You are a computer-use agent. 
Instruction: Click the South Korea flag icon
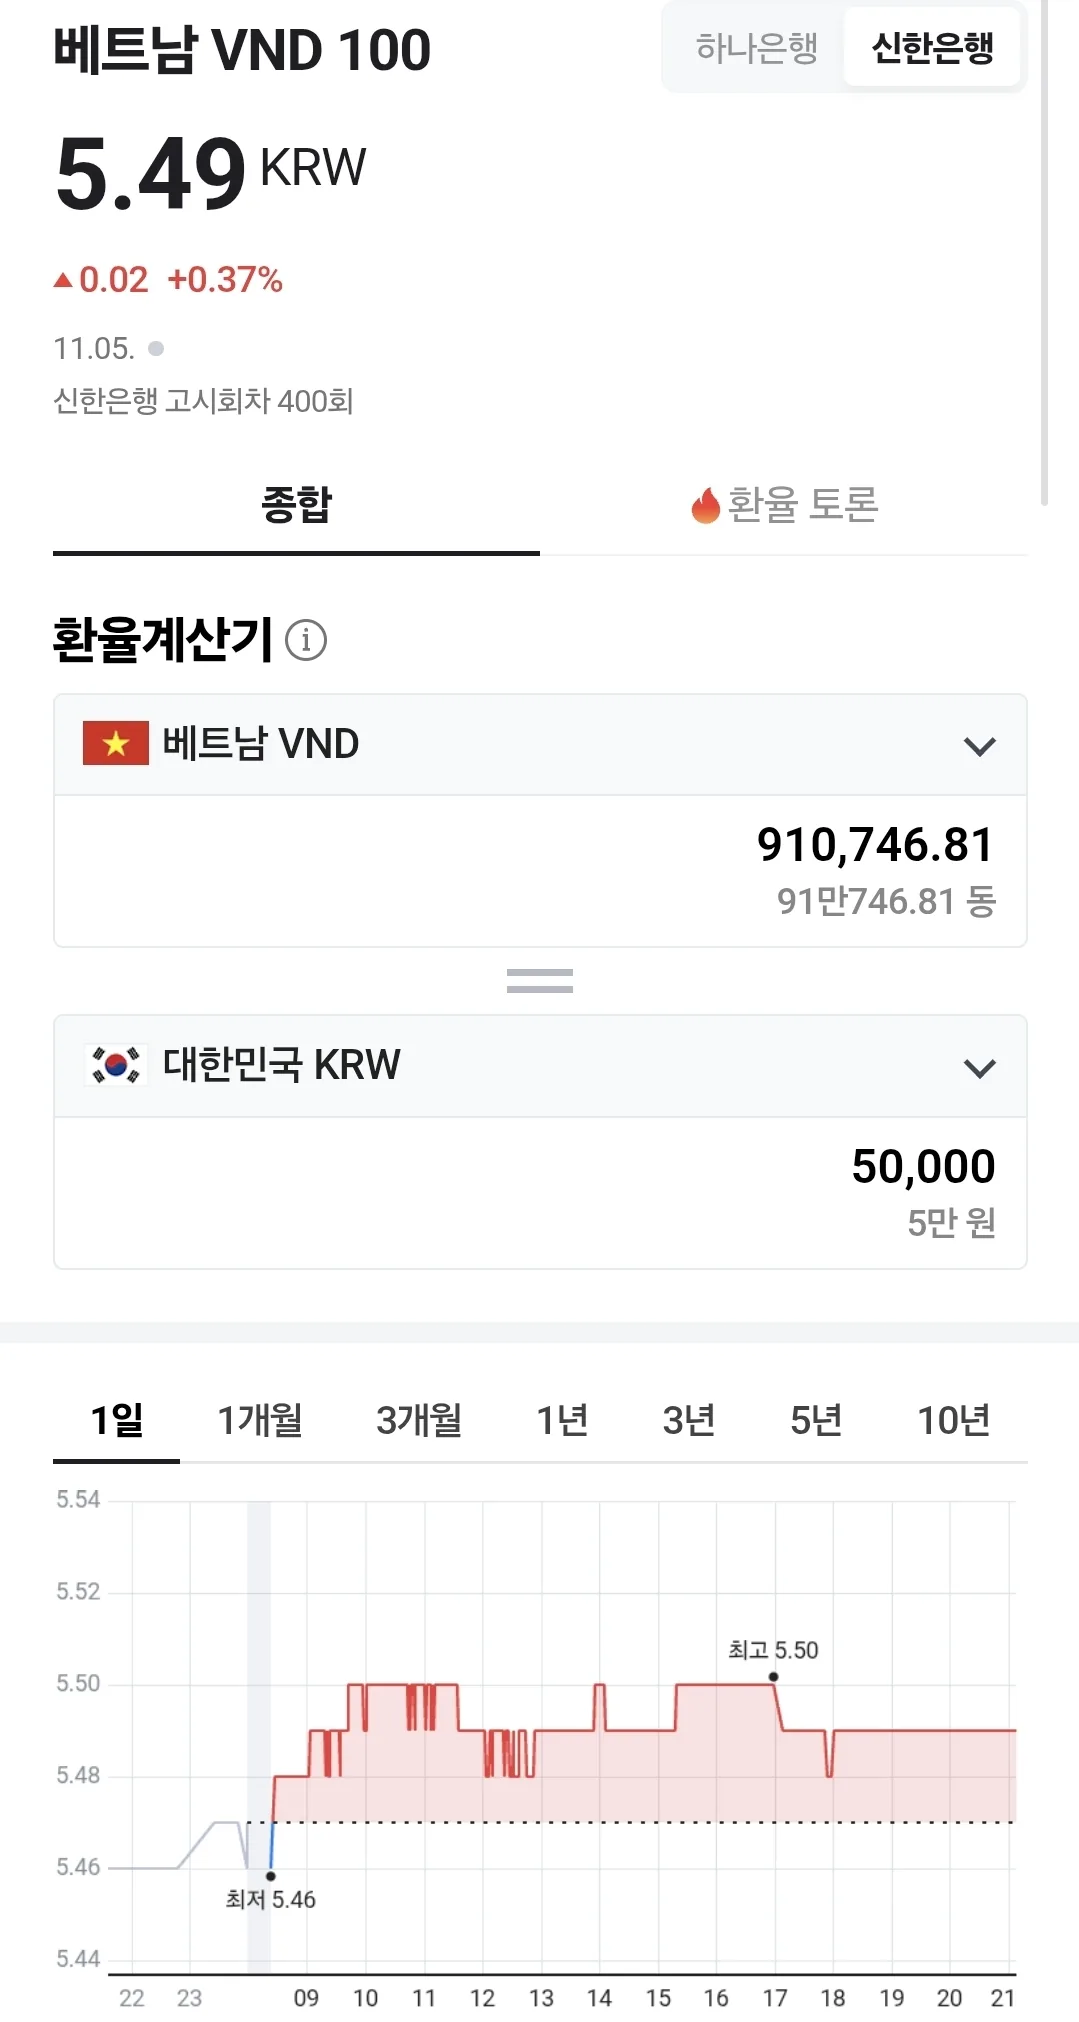(x=116, y=1065)
